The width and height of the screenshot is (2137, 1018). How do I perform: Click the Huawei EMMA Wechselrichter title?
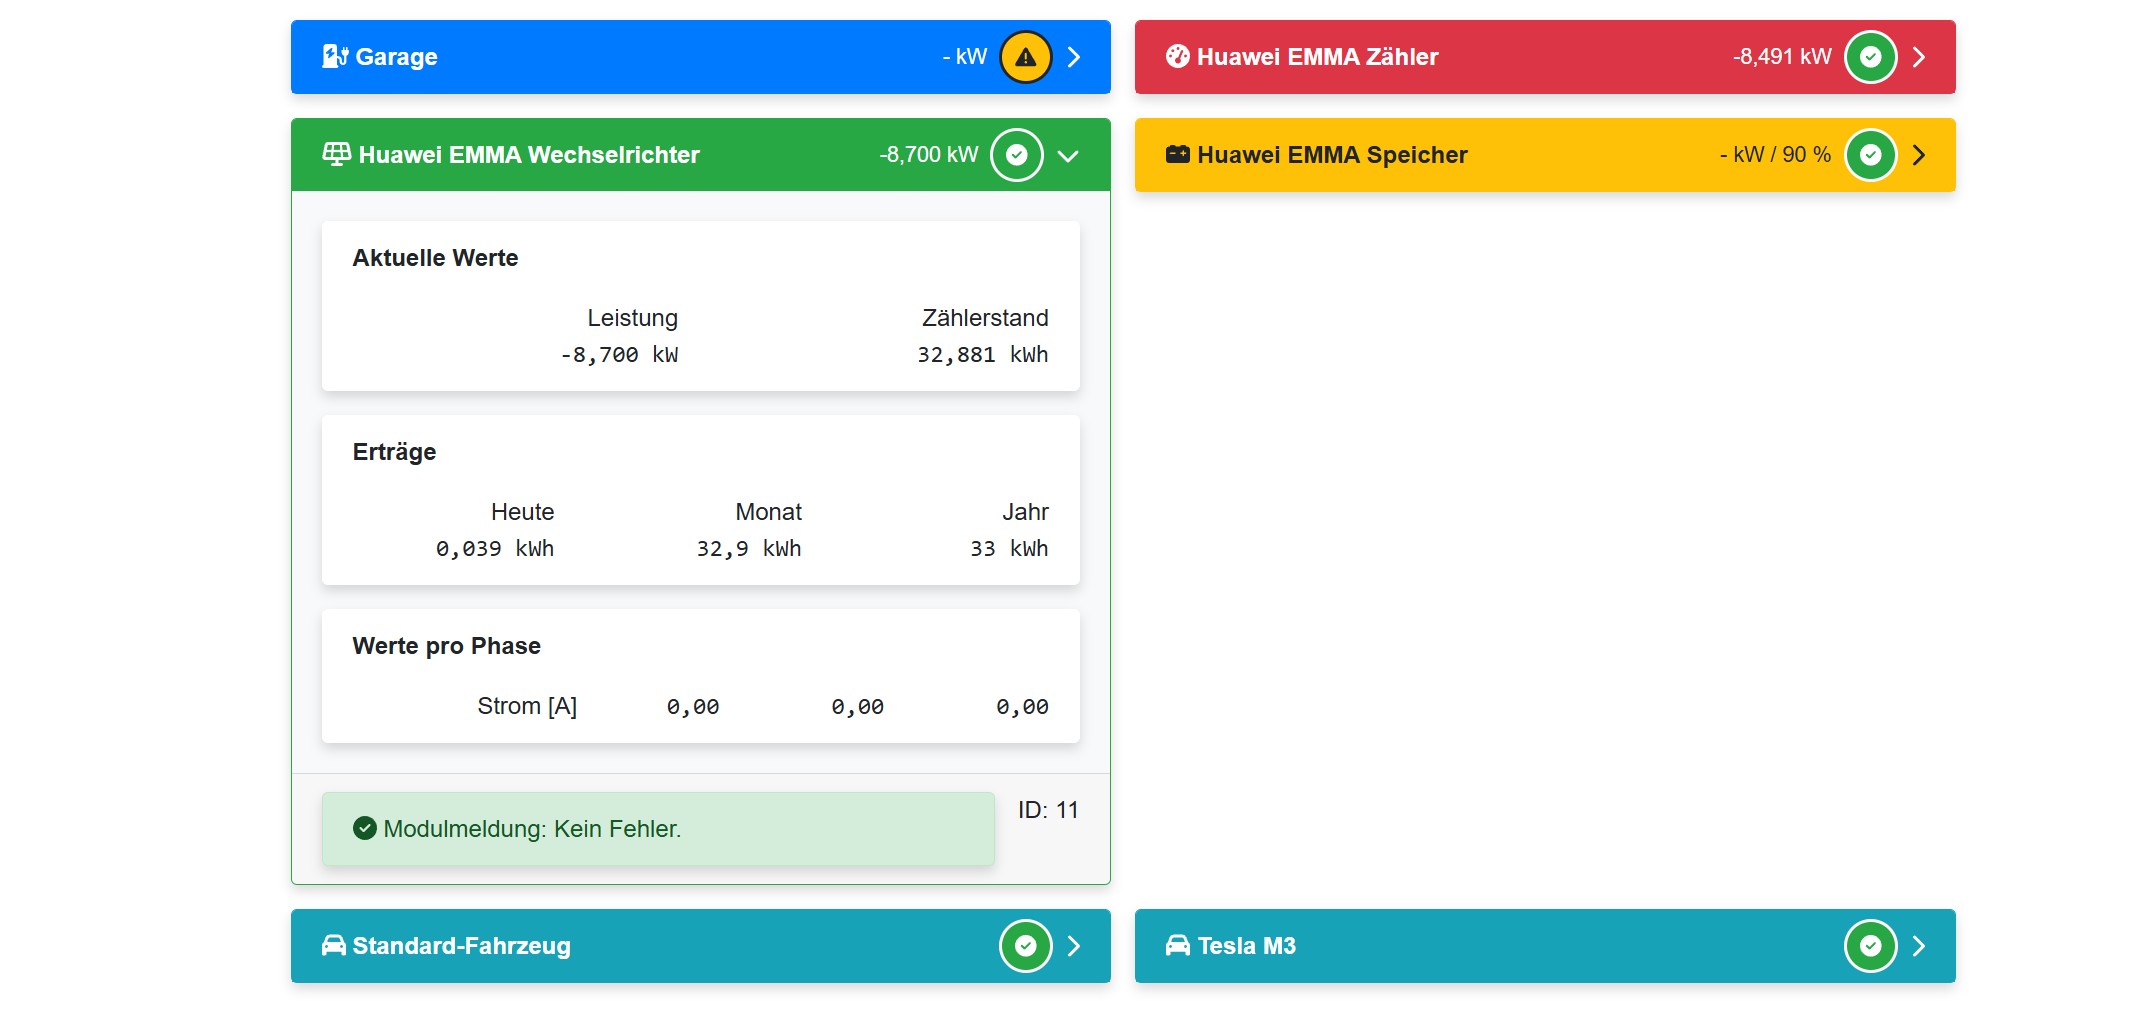(x=529, y=155)
